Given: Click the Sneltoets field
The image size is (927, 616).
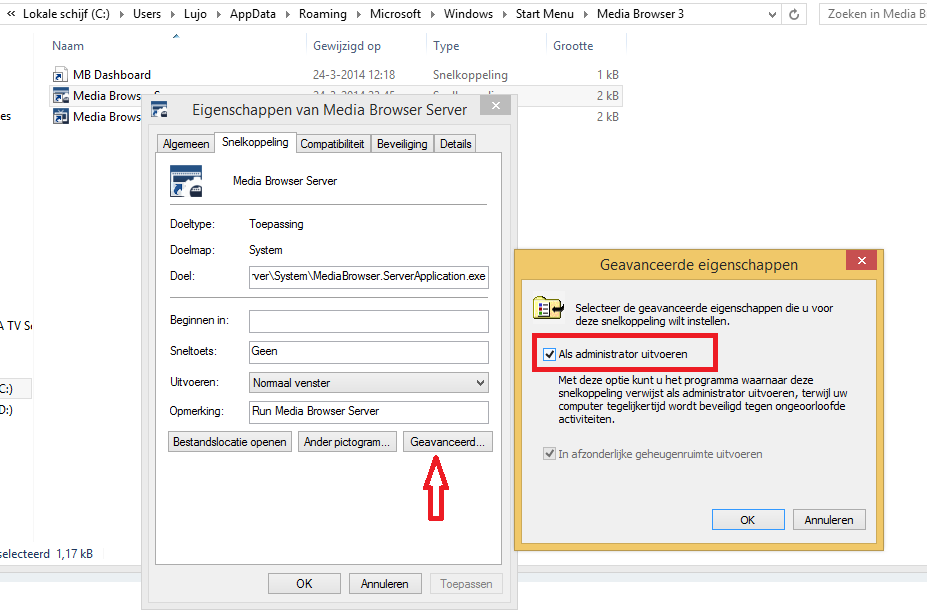Looking at the screenshot, I should tap(369, 352).
